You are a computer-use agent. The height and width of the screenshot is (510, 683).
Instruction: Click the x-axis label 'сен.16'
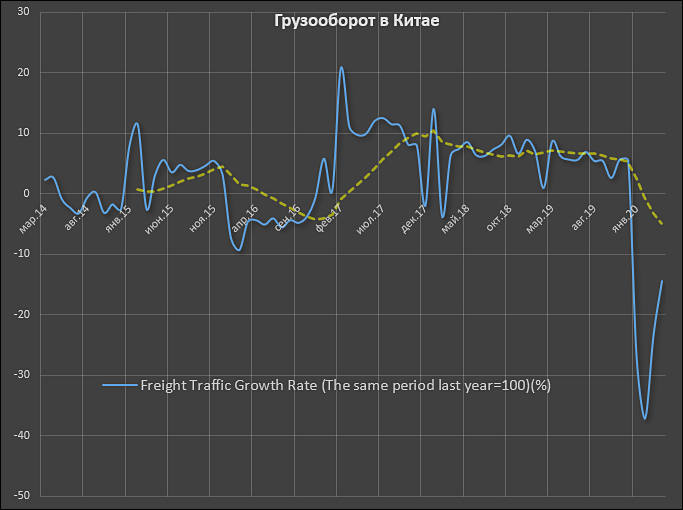click(287, 218)
